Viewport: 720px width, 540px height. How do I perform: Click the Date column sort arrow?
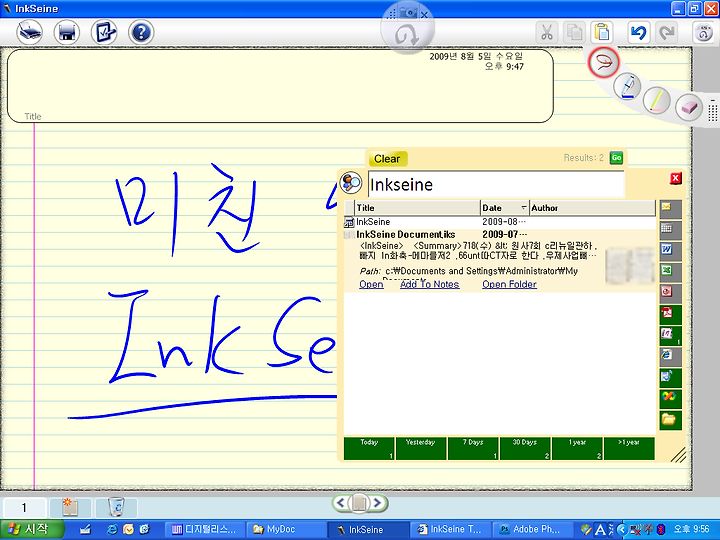click(x=523, y=208)
